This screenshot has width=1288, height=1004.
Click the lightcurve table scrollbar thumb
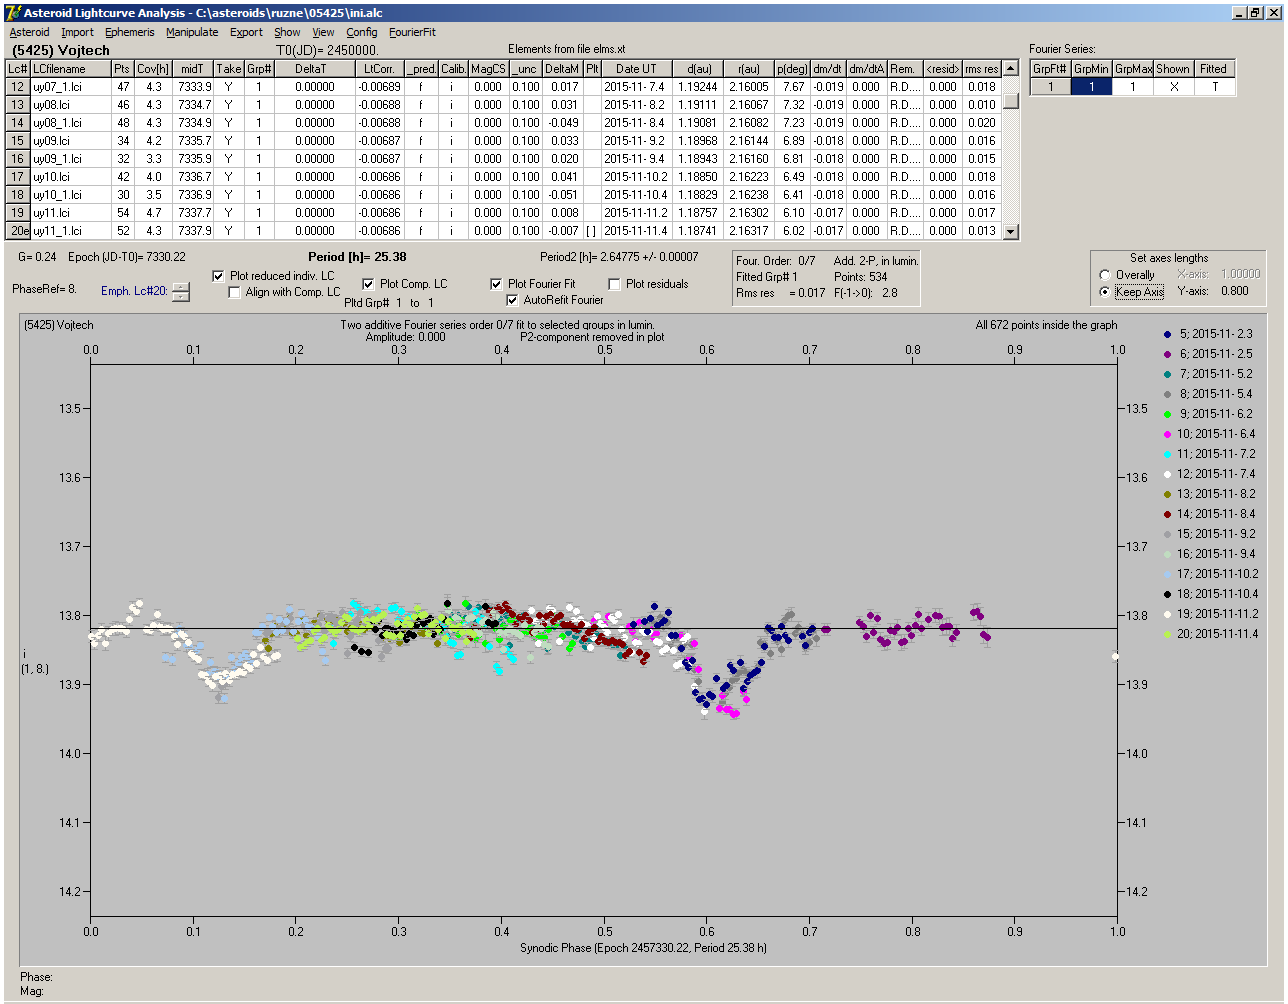tap(1011, 101)
